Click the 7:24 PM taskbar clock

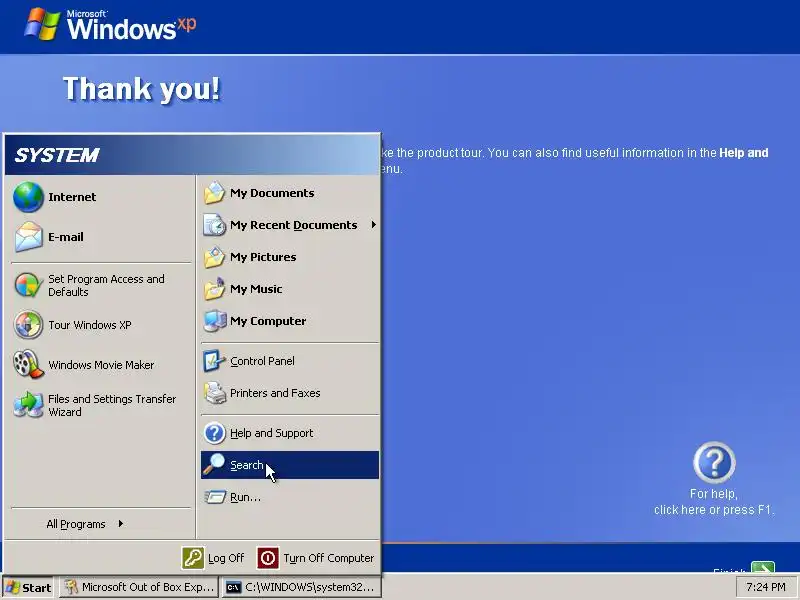[766, 587]
